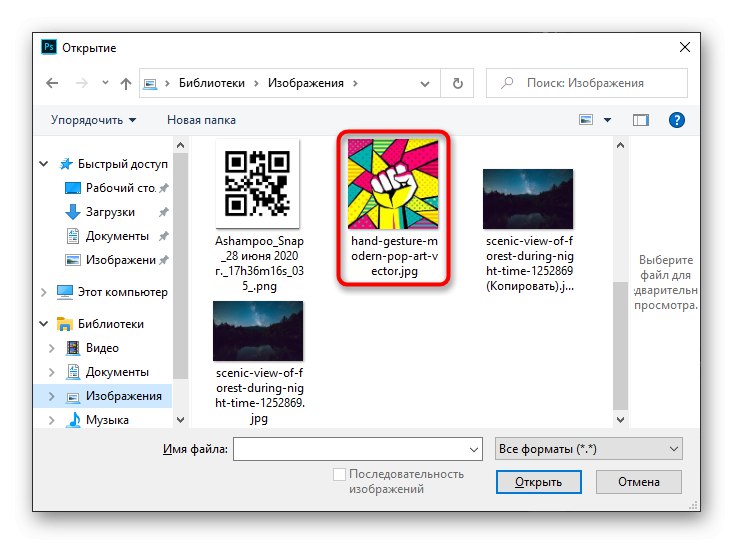Select scenic-view-of-forest-during-night-time-1252869.jpg thumbnail
This screenshot has height=544, width=733.
[258, 331]
